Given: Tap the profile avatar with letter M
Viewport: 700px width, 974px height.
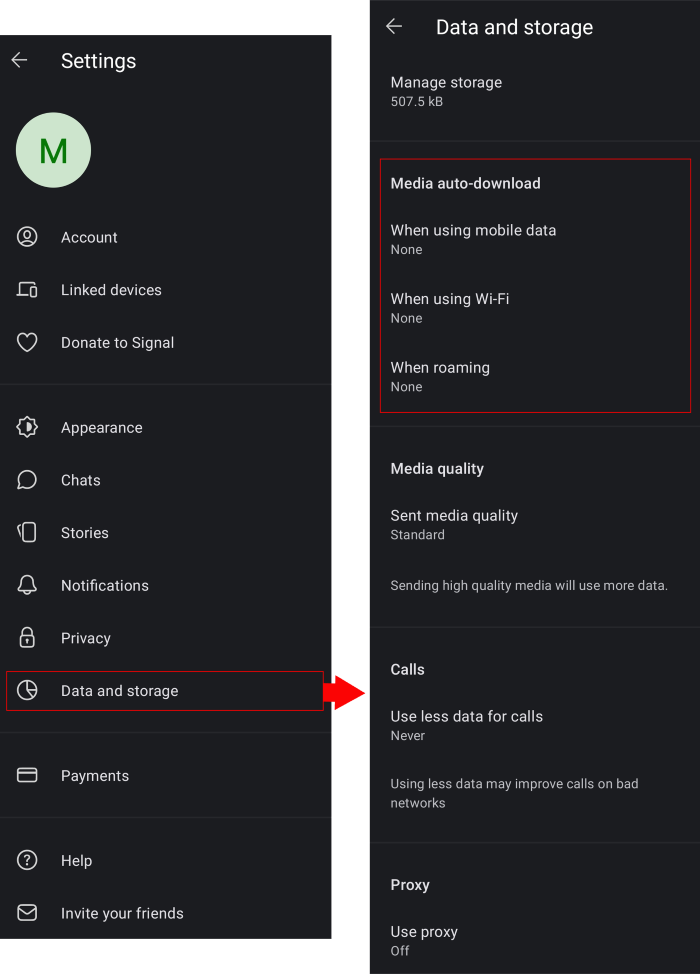Looking at the screenshot, I should pos(53,151).
